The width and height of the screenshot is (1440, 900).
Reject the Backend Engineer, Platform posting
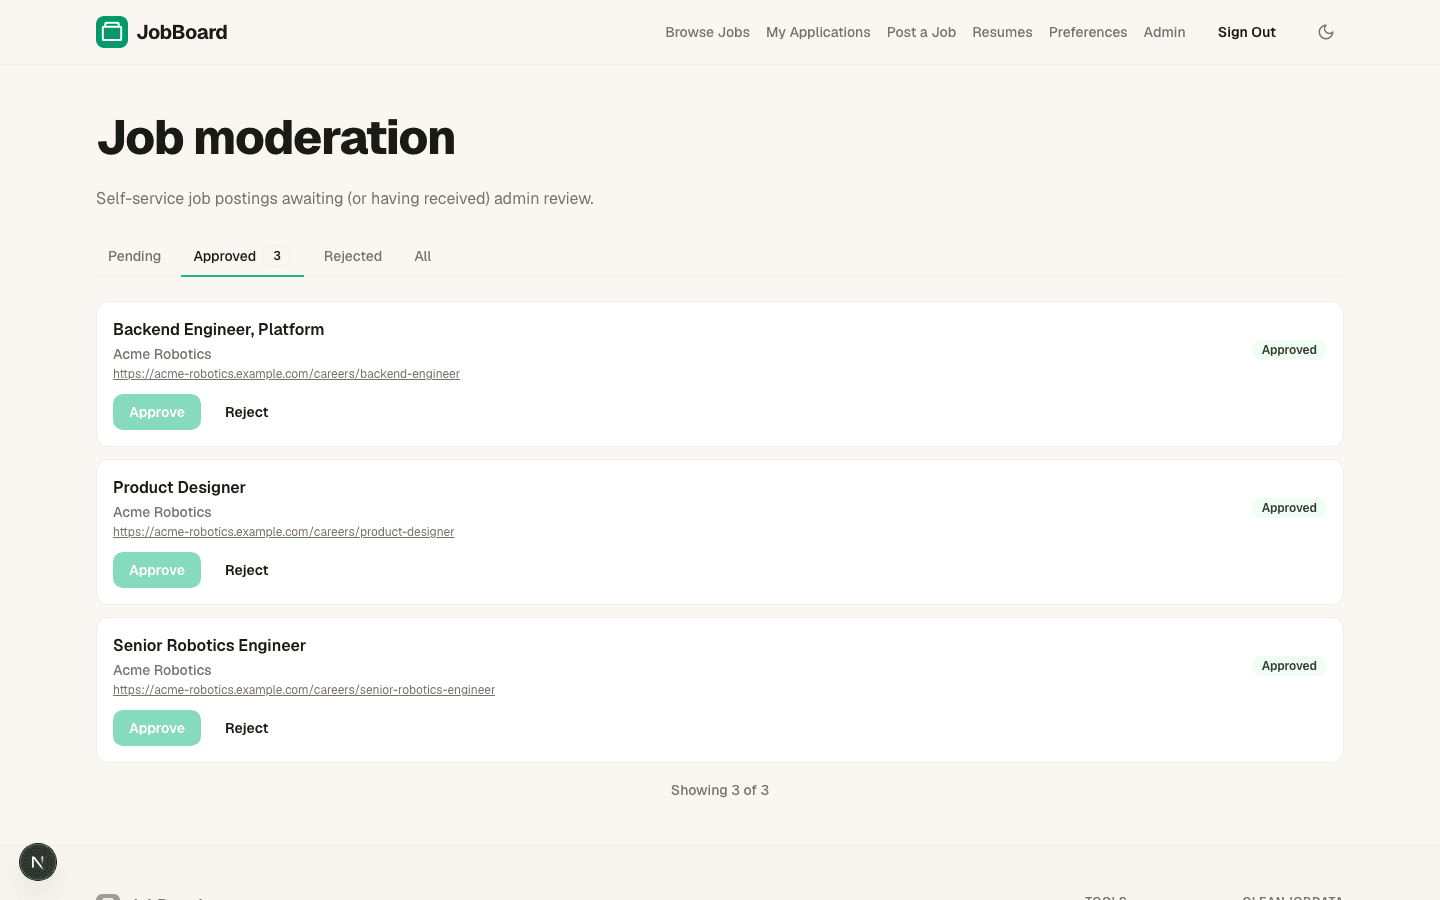[246, 412]
